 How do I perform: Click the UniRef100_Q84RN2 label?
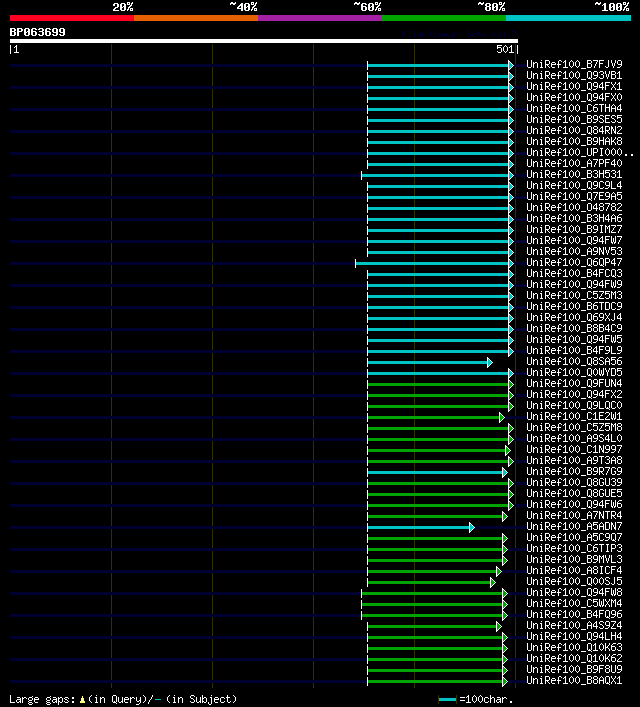(574, 130)
